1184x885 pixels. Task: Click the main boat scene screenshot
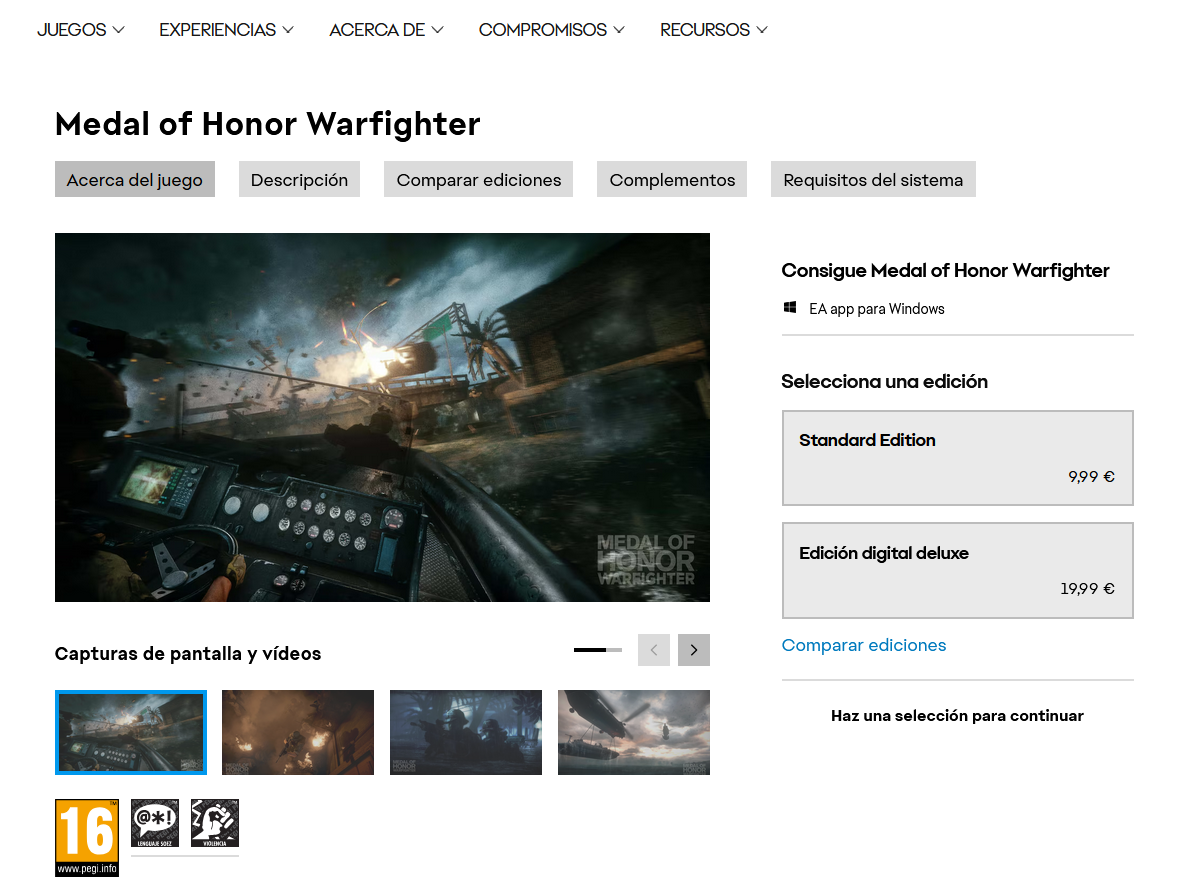[x=382, y=418]
